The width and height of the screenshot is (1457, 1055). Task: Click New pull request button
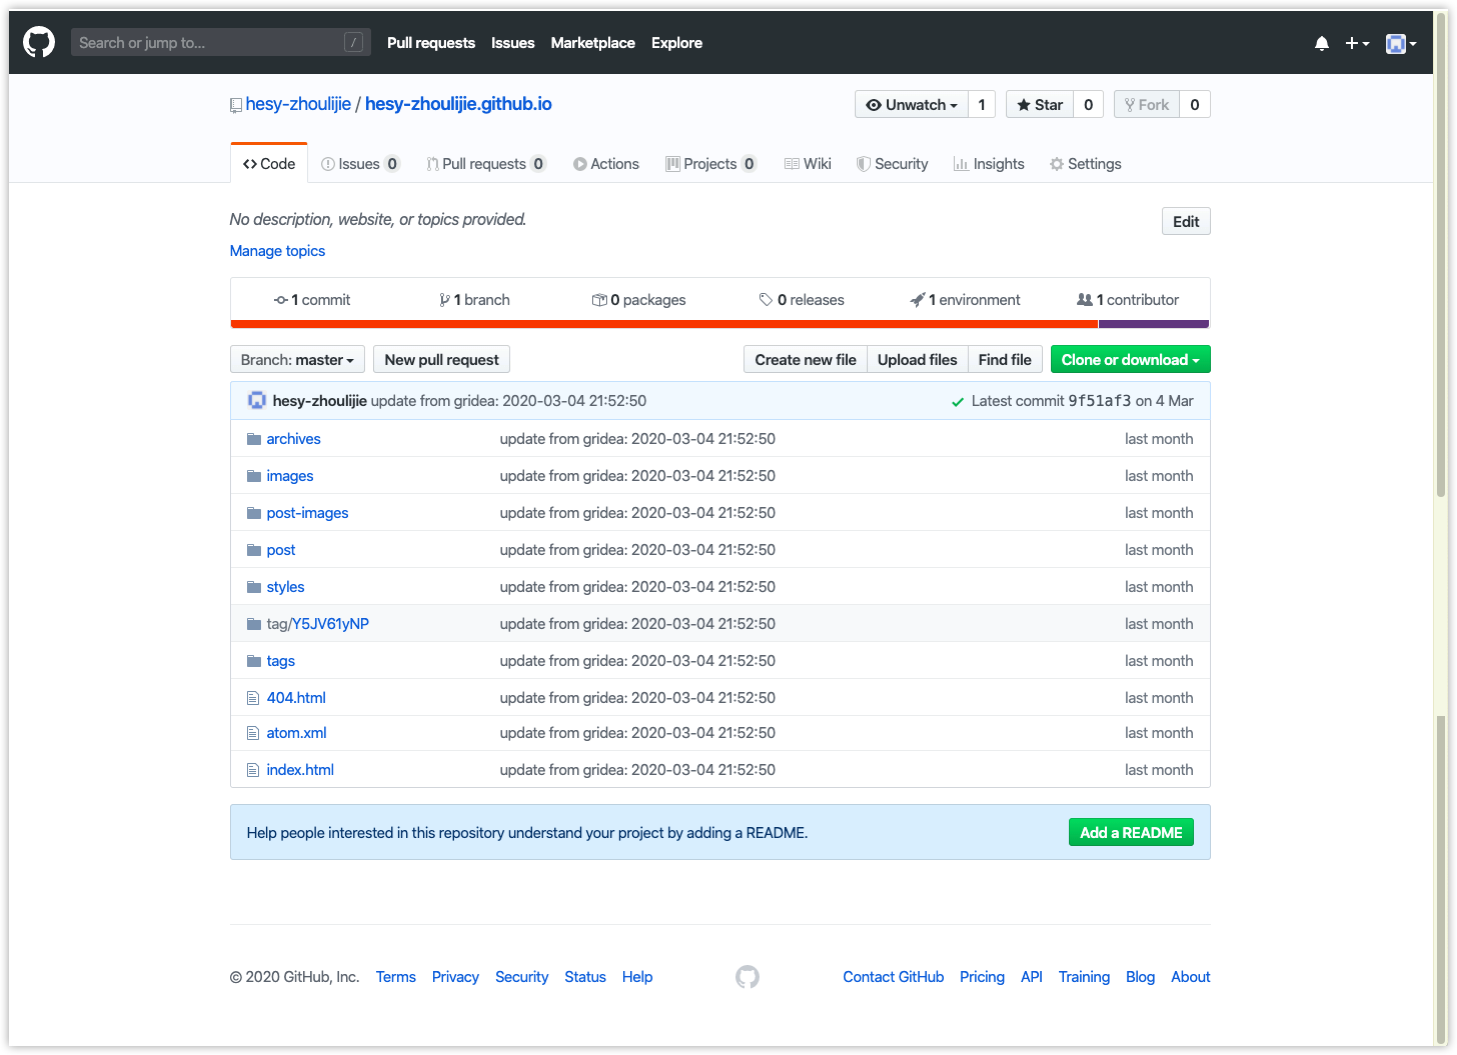[x=441, y=360]
